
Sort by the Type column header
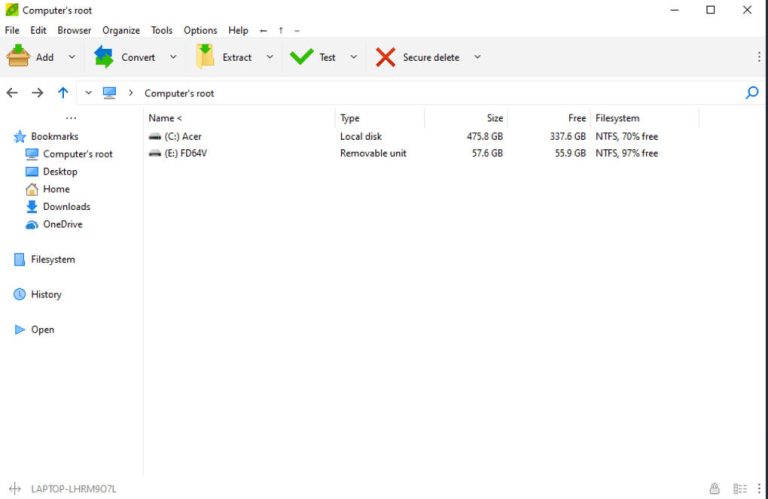(x=350, y=118)
